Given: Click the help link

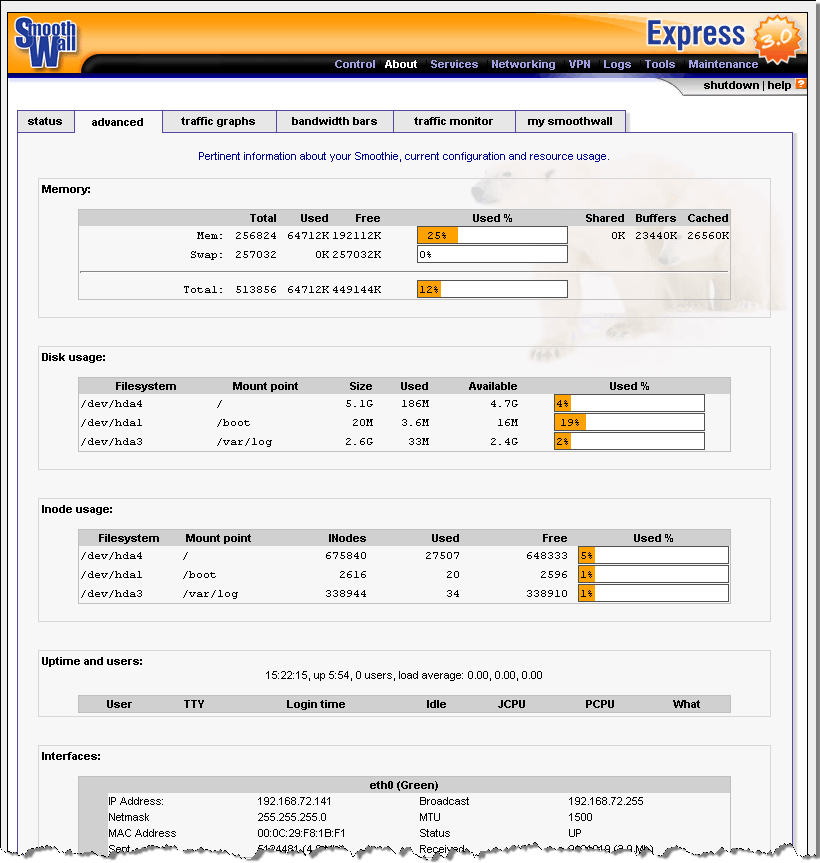Looking at the screenshot, I should point(779,85).
